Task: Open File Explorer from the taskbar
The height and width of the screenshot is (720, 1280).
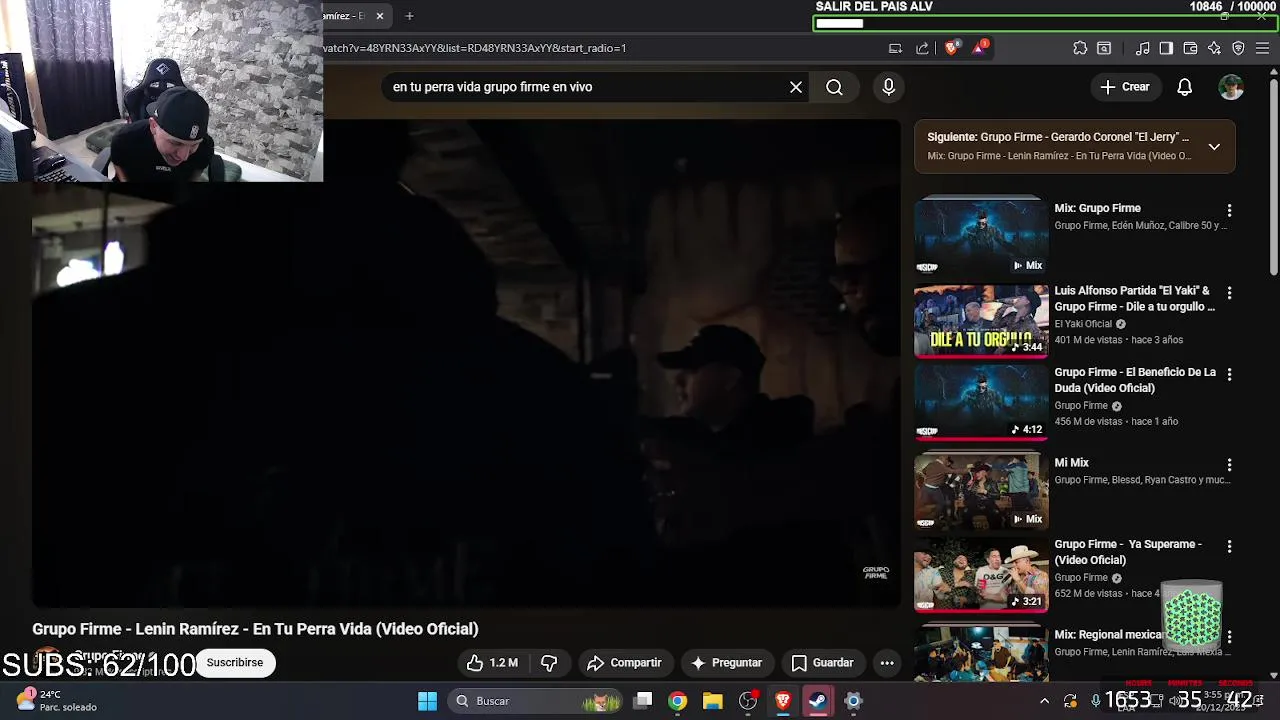Action: pyautogui.click(x=713, y=701)
